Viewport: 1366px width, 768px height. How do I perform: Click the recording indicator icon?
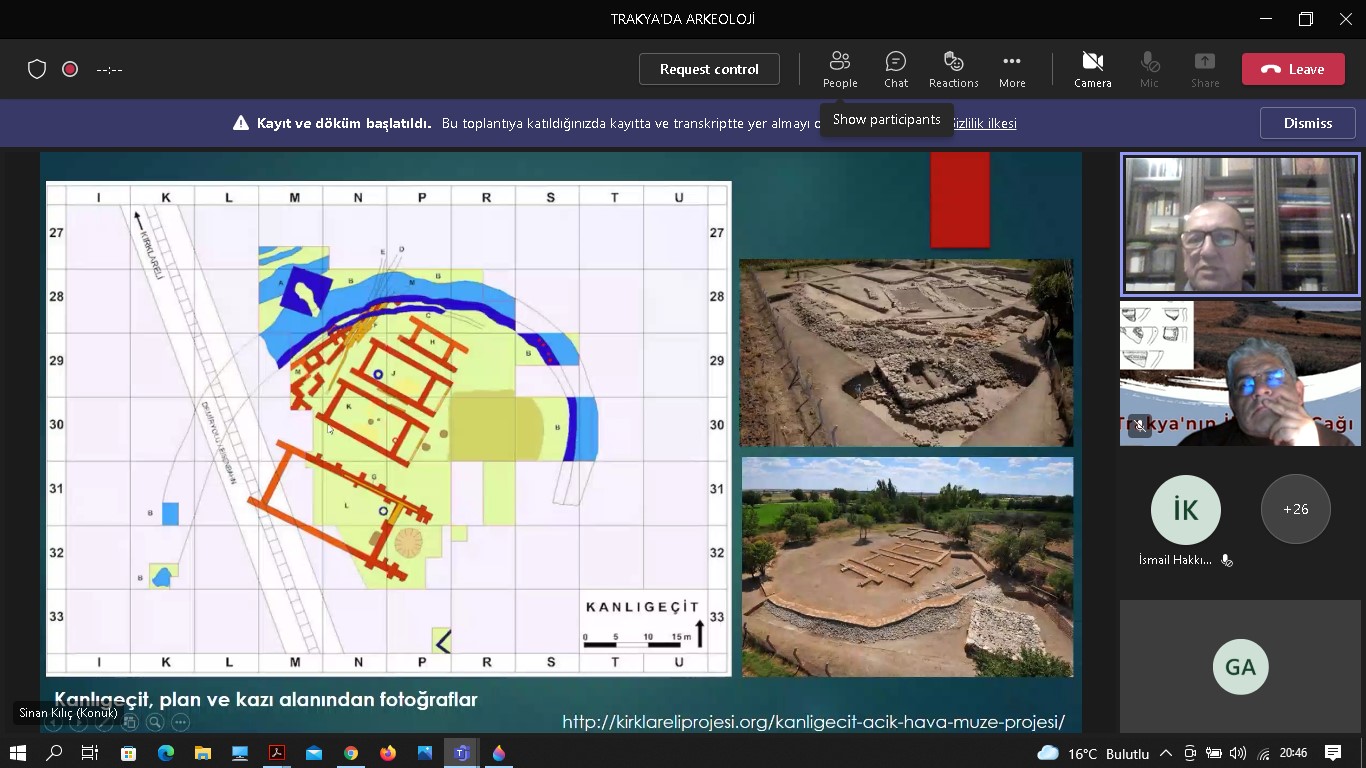coord(70,69)
